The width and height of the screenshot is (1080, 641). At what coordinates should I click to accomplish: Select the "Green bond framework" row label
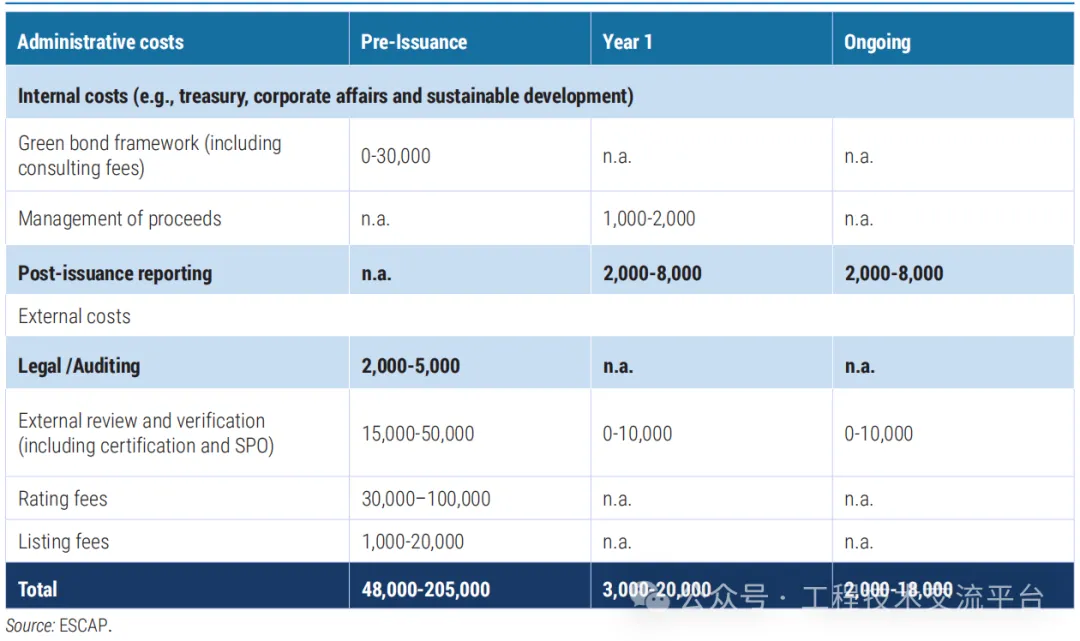tap(150, 156)
